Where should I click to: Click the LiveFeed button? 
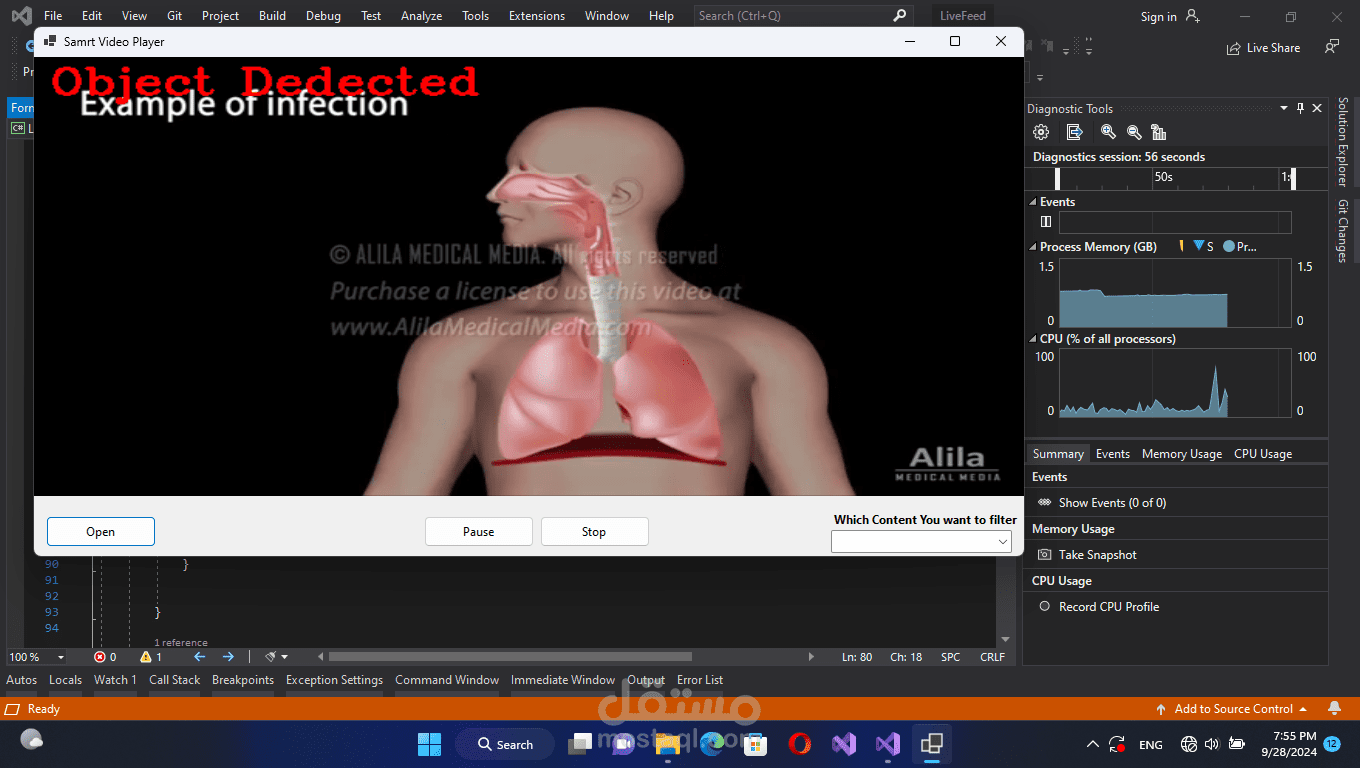pos(963,16)
